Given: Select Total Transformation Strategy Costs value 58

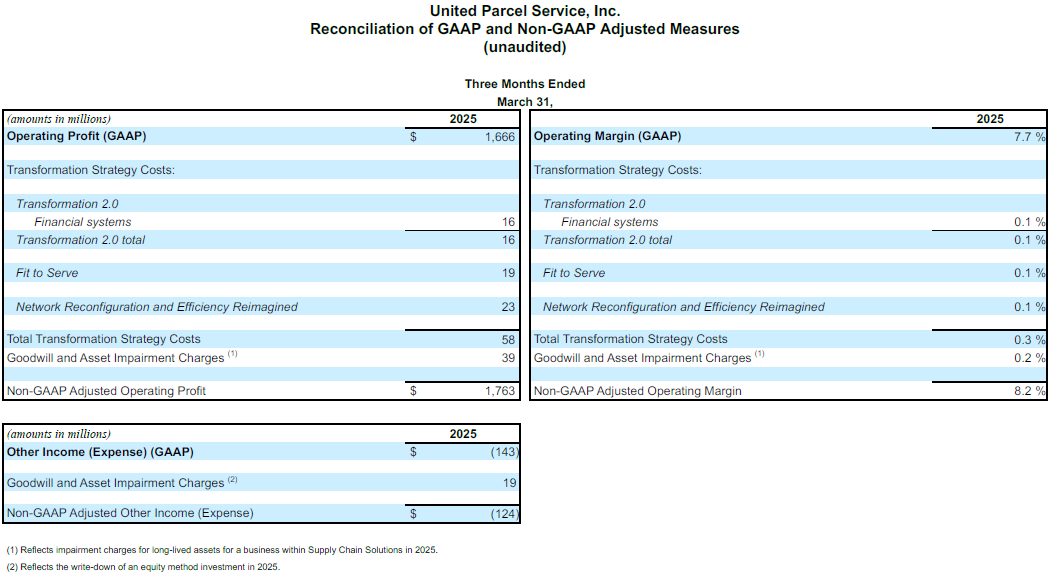Looking at the screenshot, I should (509, 340).
